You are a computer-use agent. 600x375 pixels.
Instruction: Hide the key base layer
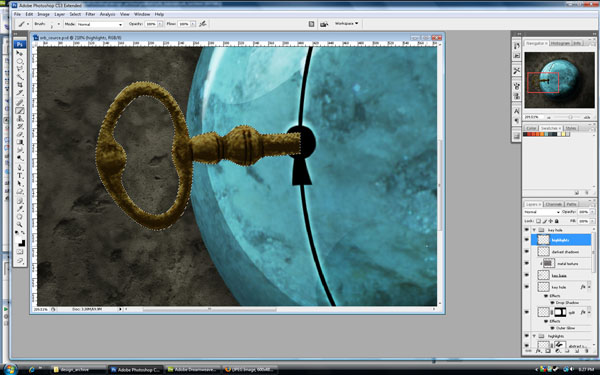coord(527,276)
